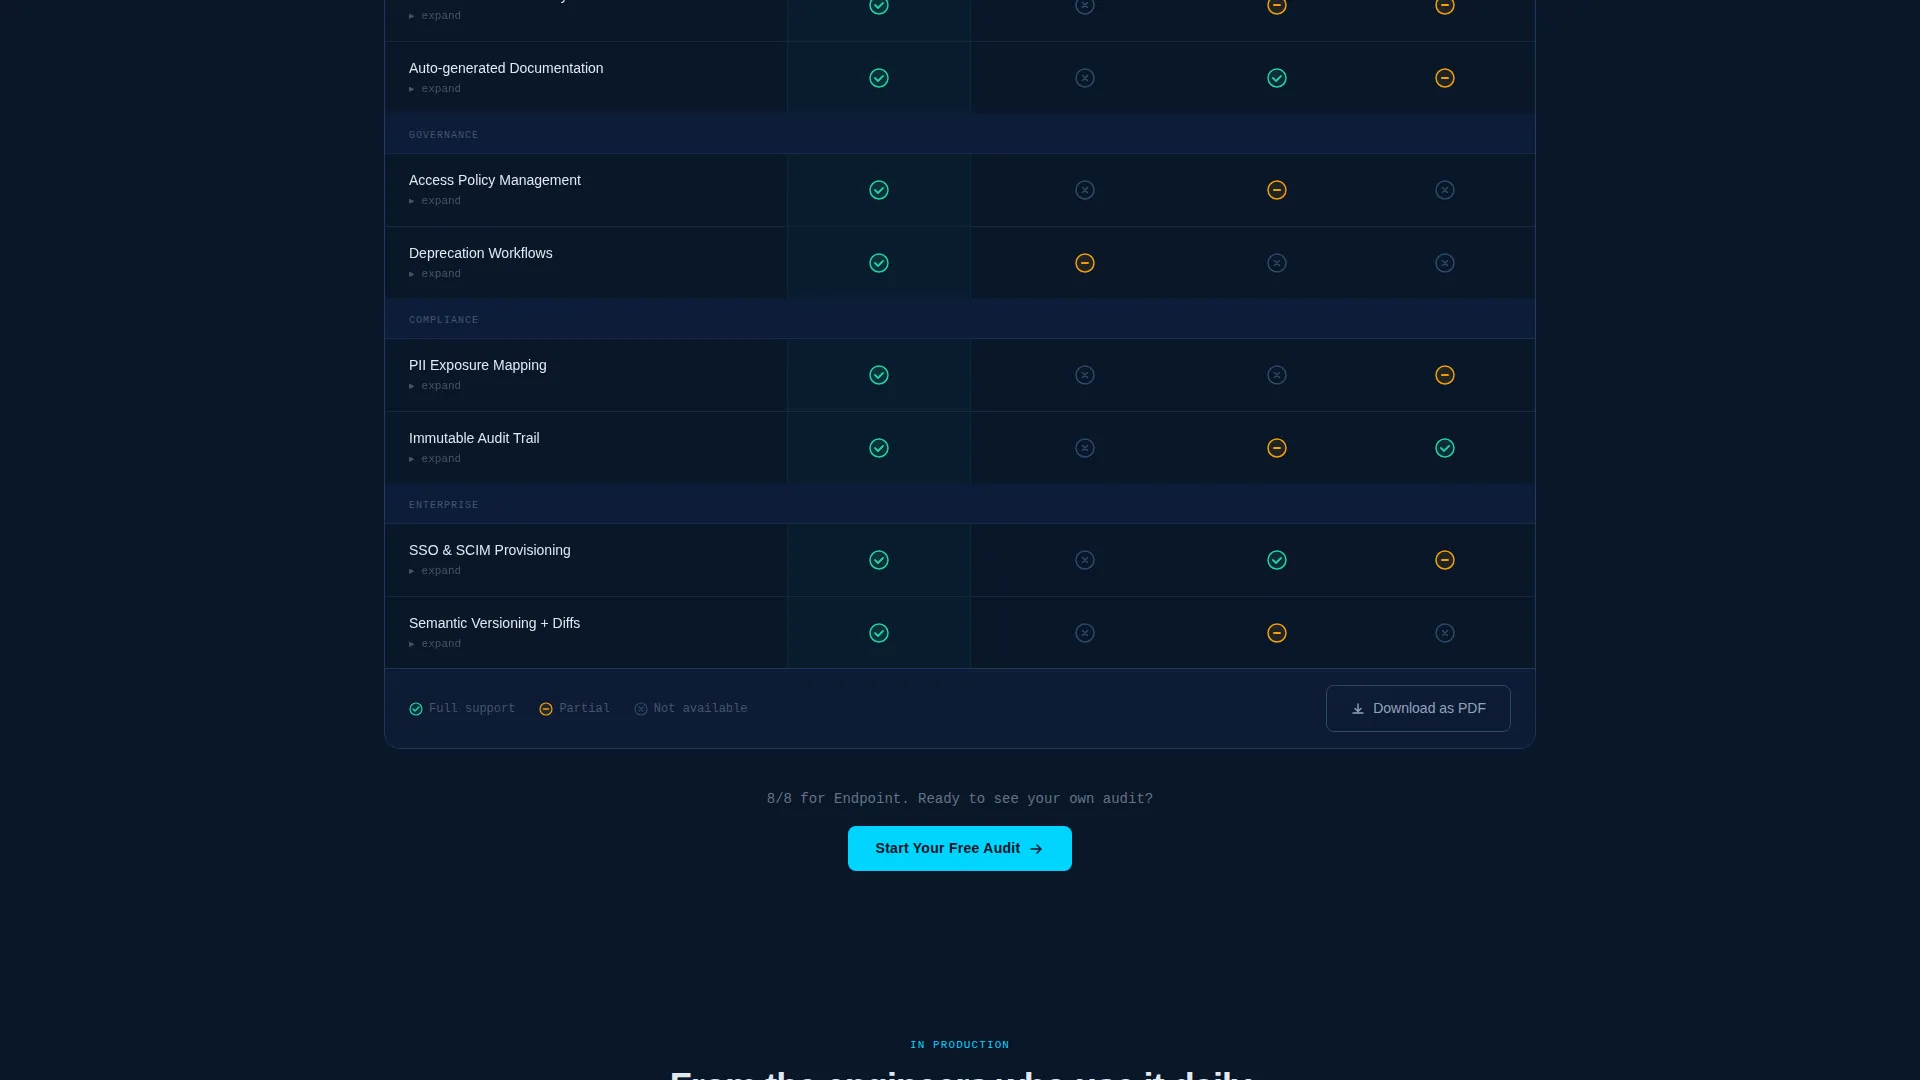The height and width of the screenshot is (1080, 1920).
Task: Click the GOVERNANCE section header
Action: click(444, 135)
